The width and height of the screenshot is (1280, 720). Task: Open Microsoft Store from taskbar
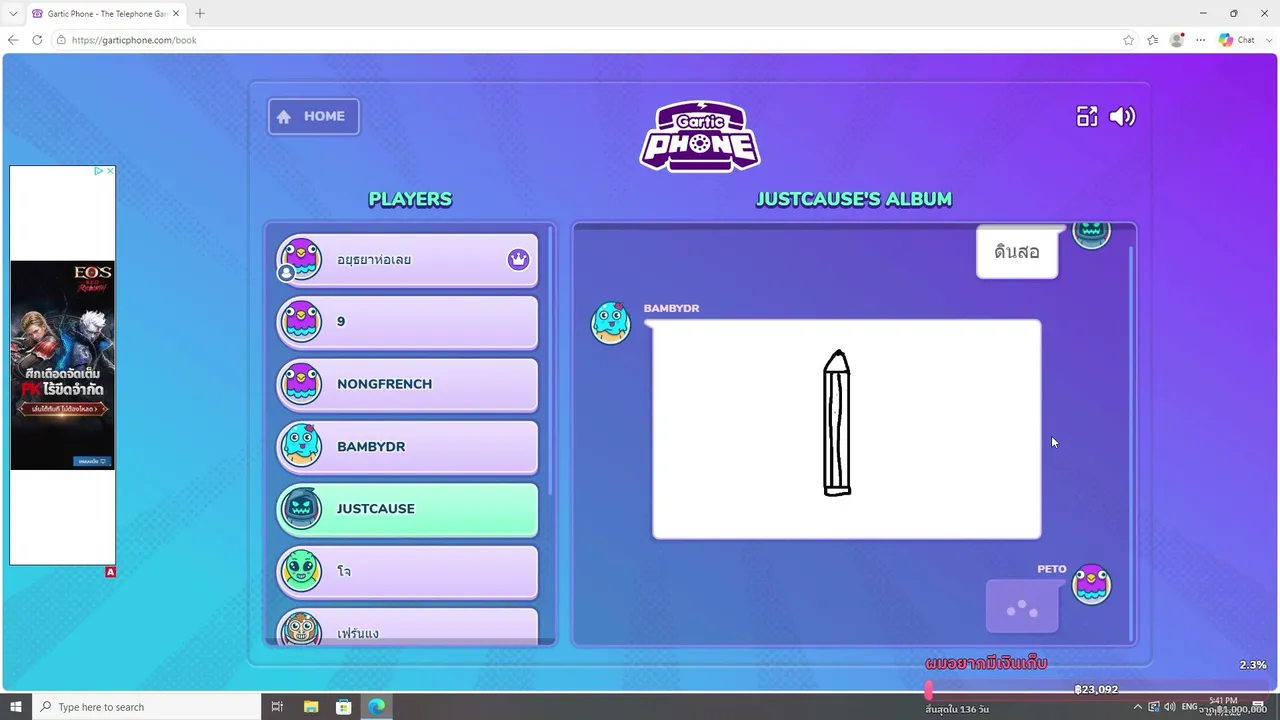344,707
